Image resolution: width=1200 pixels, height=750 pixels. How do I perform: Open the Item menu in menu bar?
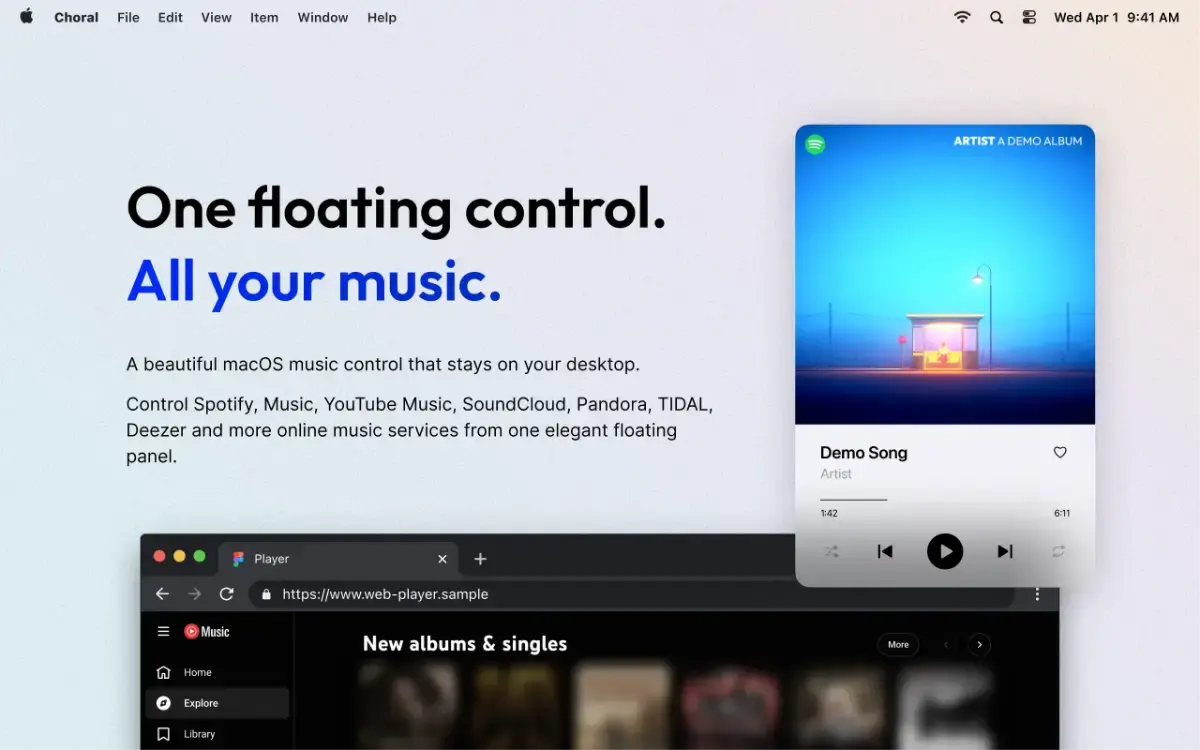tap(264, 17)
